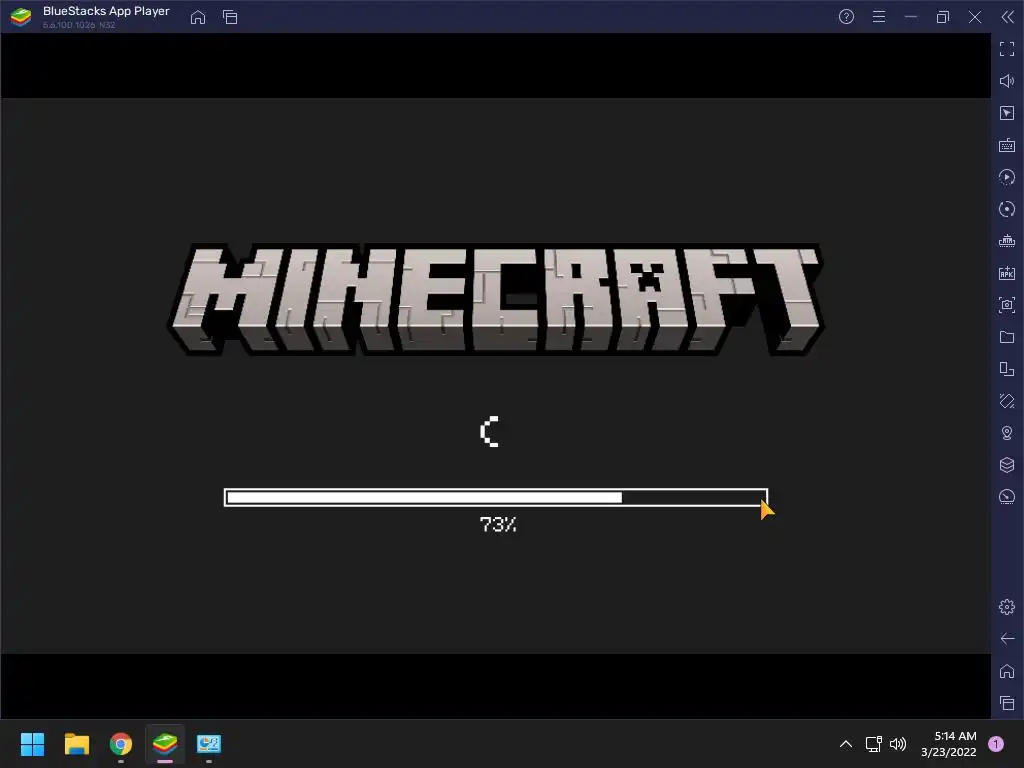The image size is (1024, 768).
Task: Lock the mouse cursor via sidebar icon
Action: coord(1006,113)
